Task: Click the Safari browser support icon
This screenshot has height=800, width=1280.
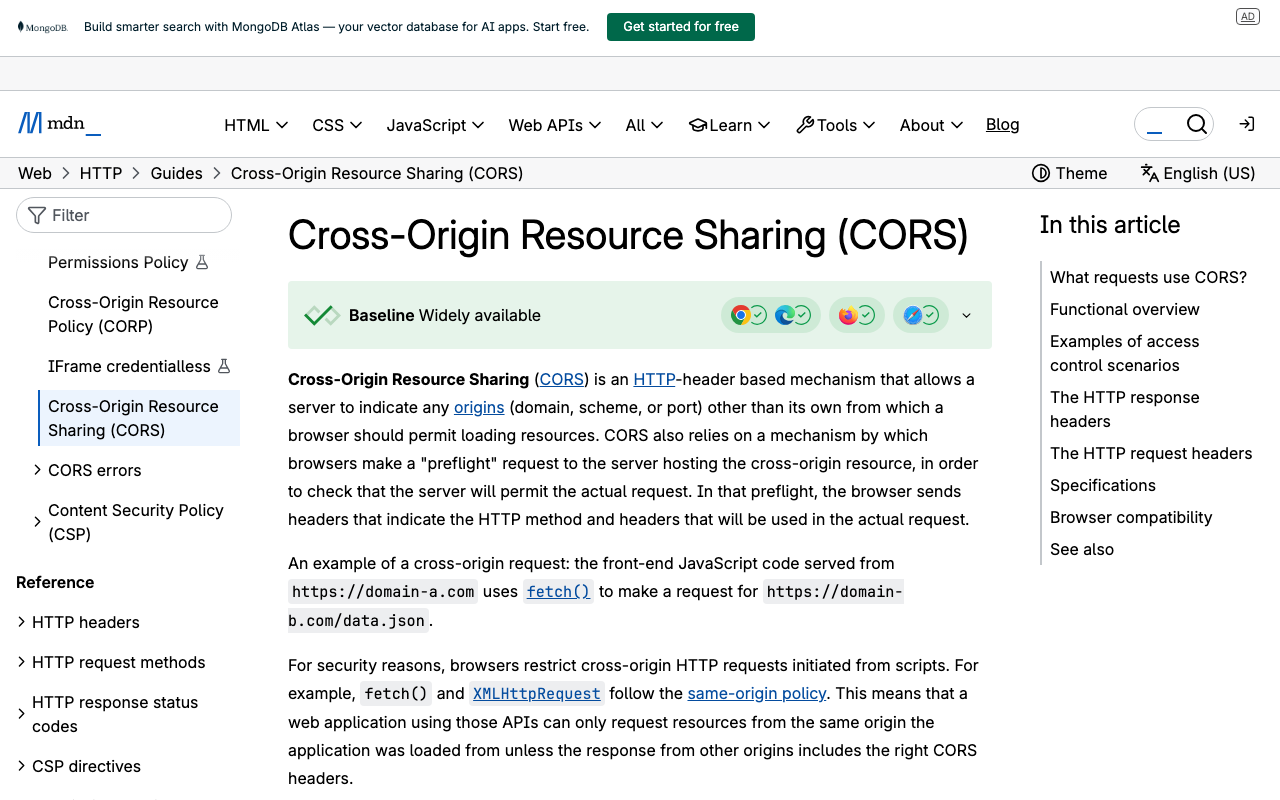Action: pyautogui.click(x=914, y=314)
